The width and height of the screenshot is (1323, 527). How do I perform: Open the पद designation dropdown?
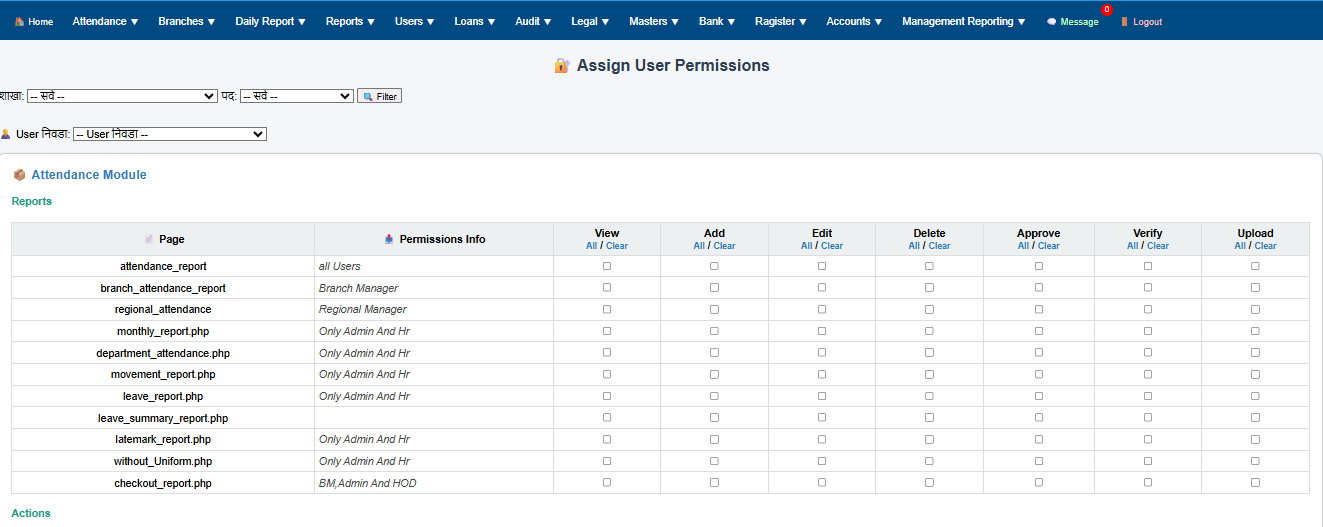click(x=296, y=96)
